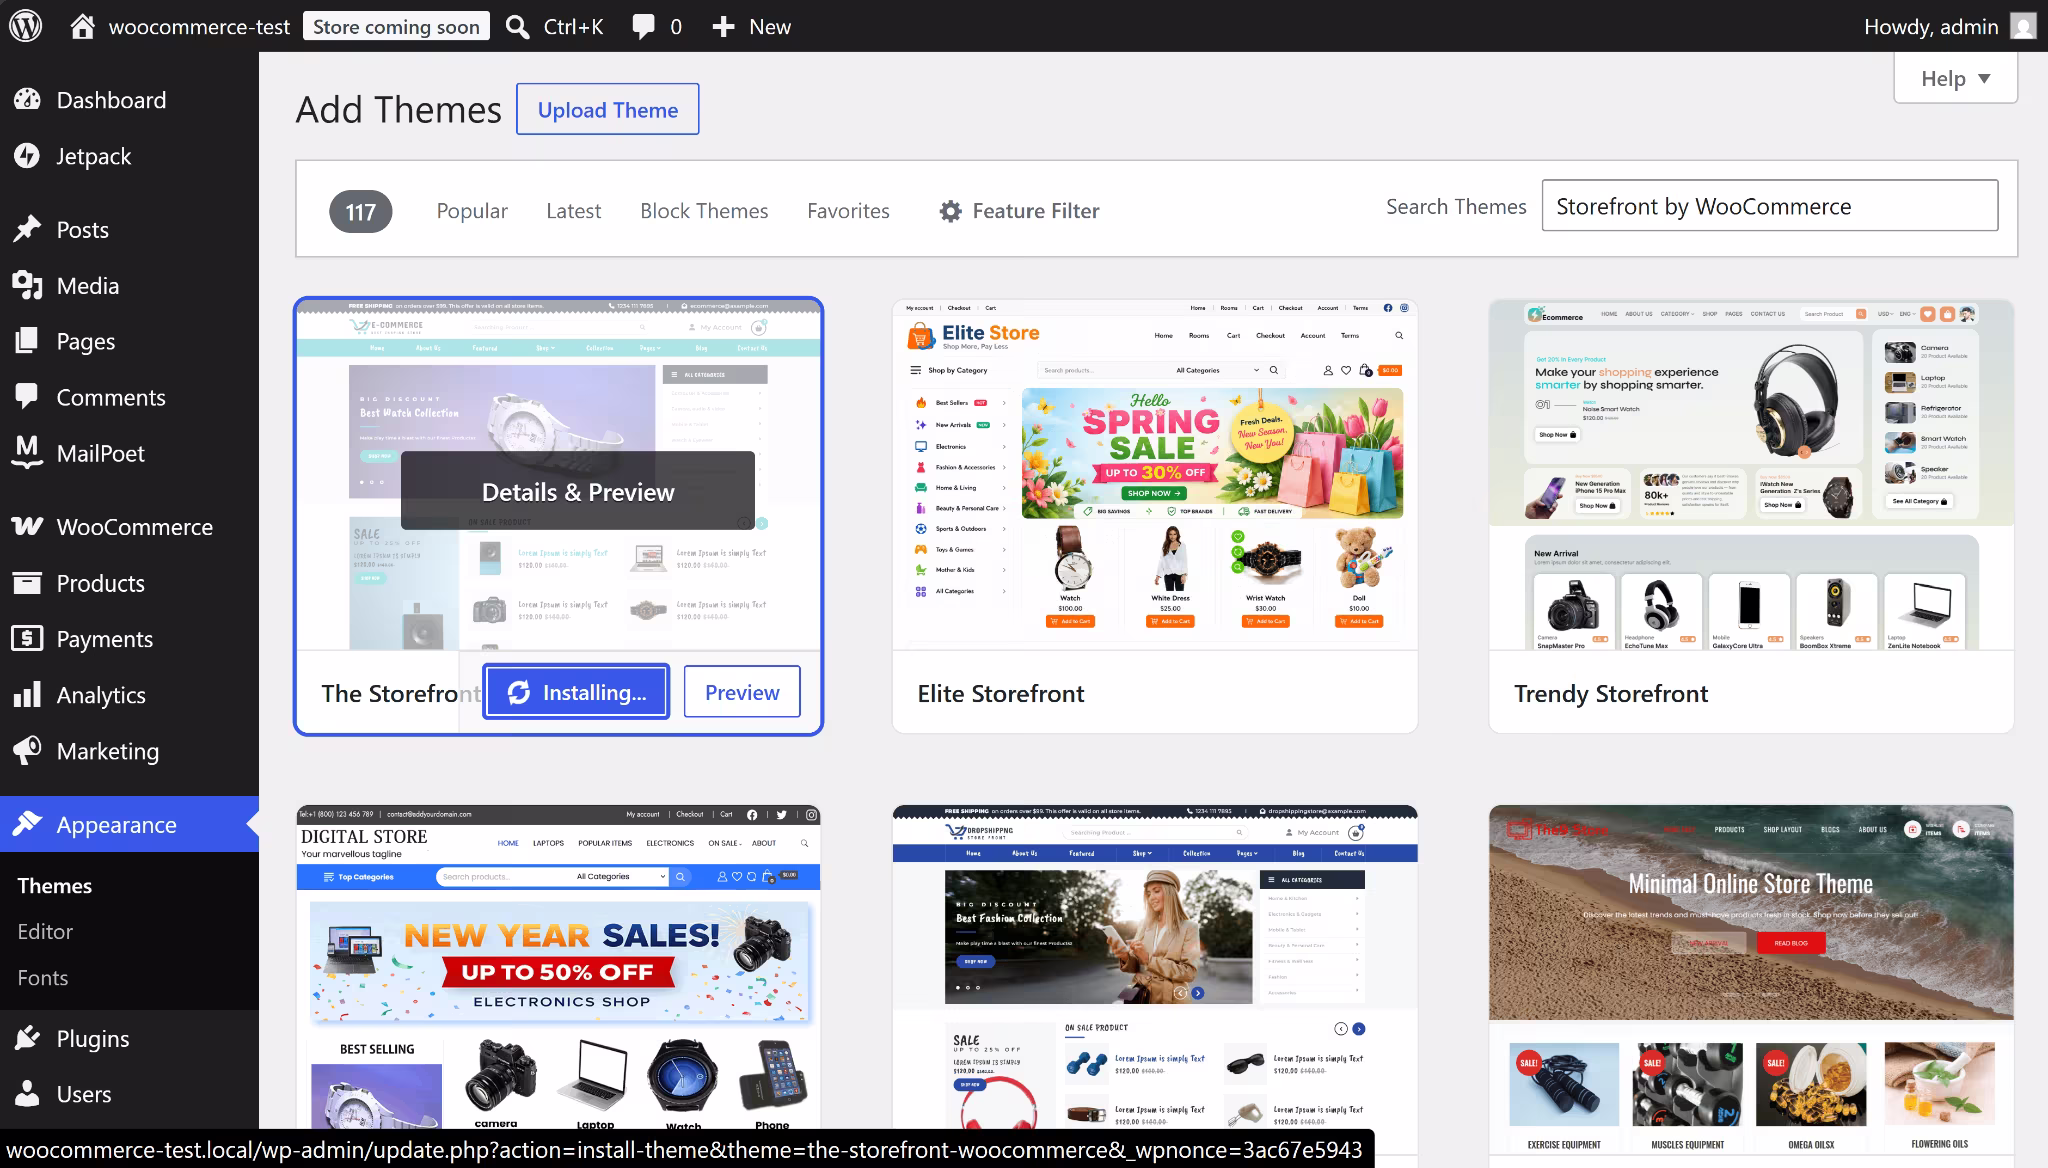
Task: Open comments bubble icon in admin bar
Action: 643,27
